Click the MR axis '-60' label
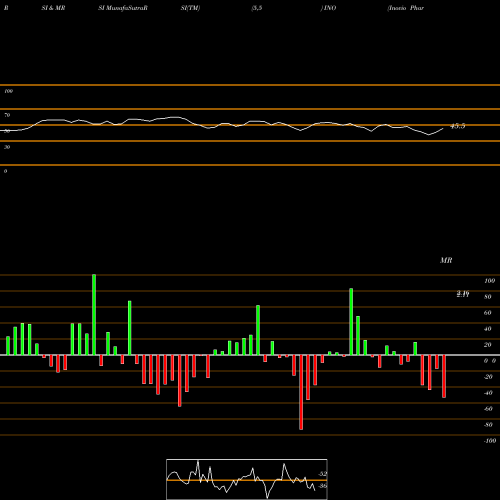This screenshot has width=500, height=500. pos(488,409)
